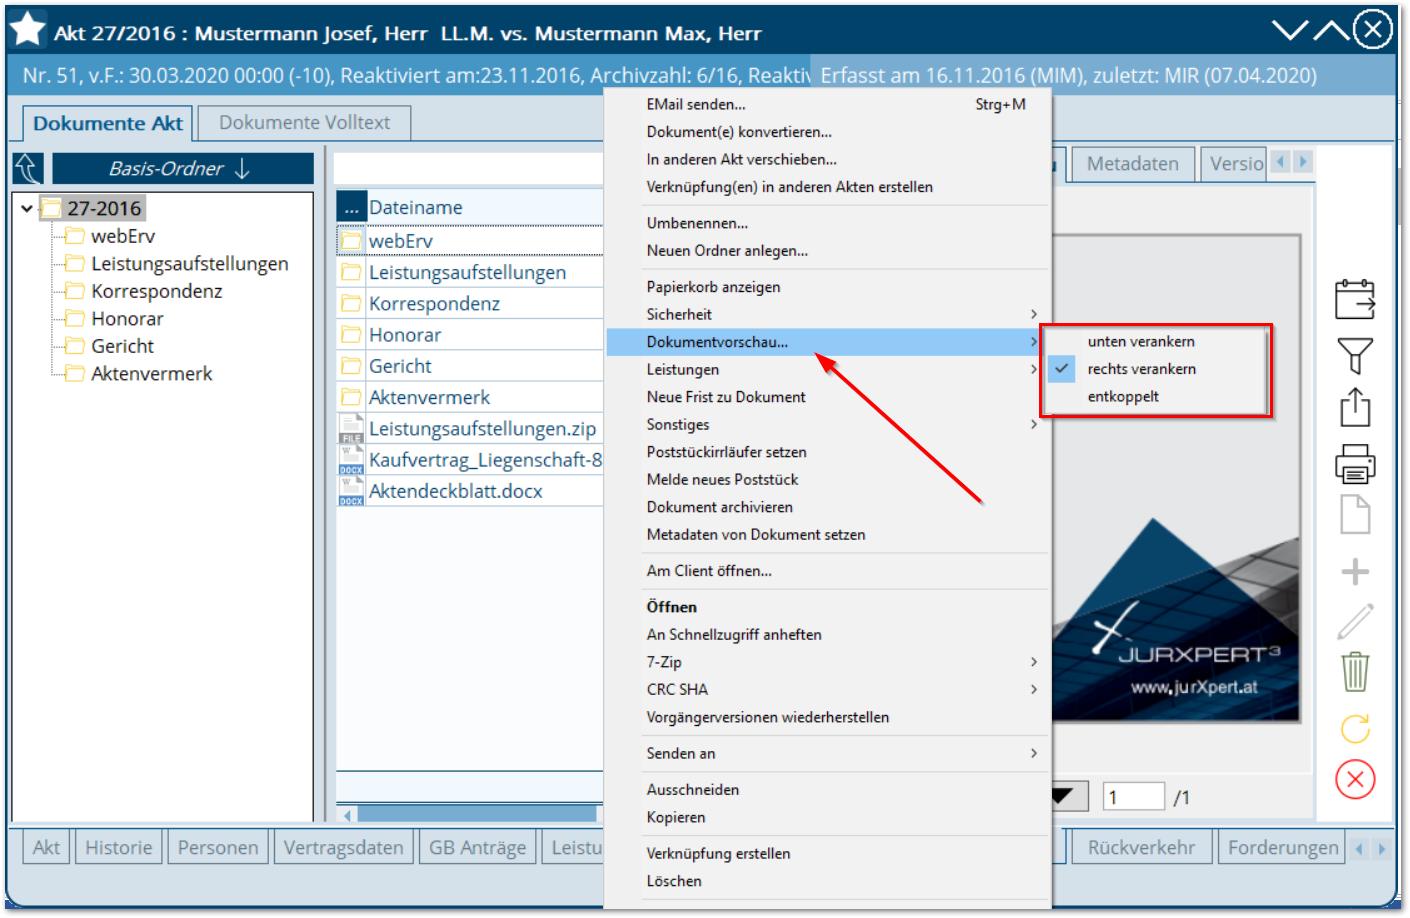Viewport: 1410px width, 918px height.
Task: Click the pencil edit icon
Action: [x=1355, y=621]
